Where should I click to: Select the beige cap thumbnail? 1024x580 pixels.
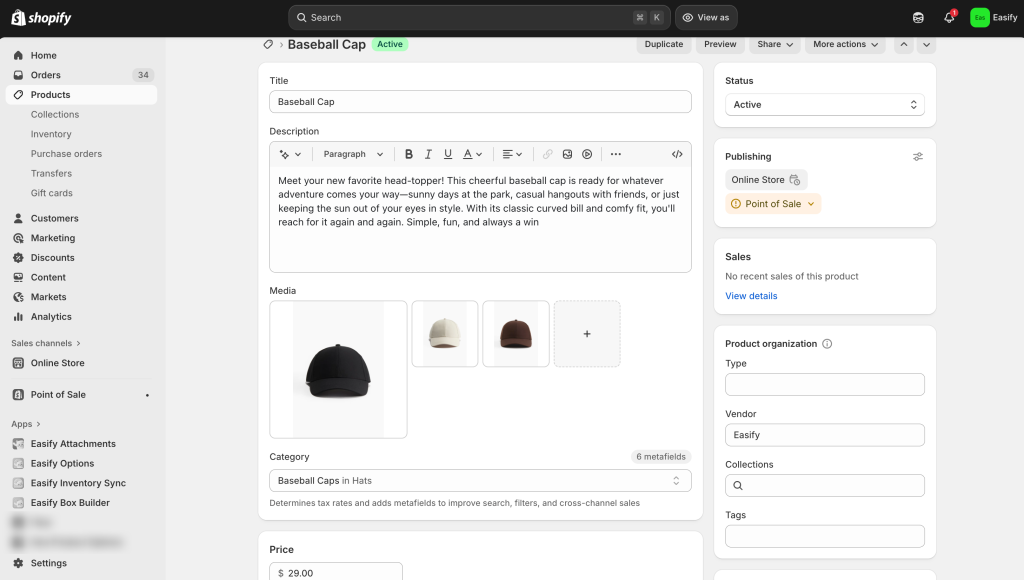[445, 334]
